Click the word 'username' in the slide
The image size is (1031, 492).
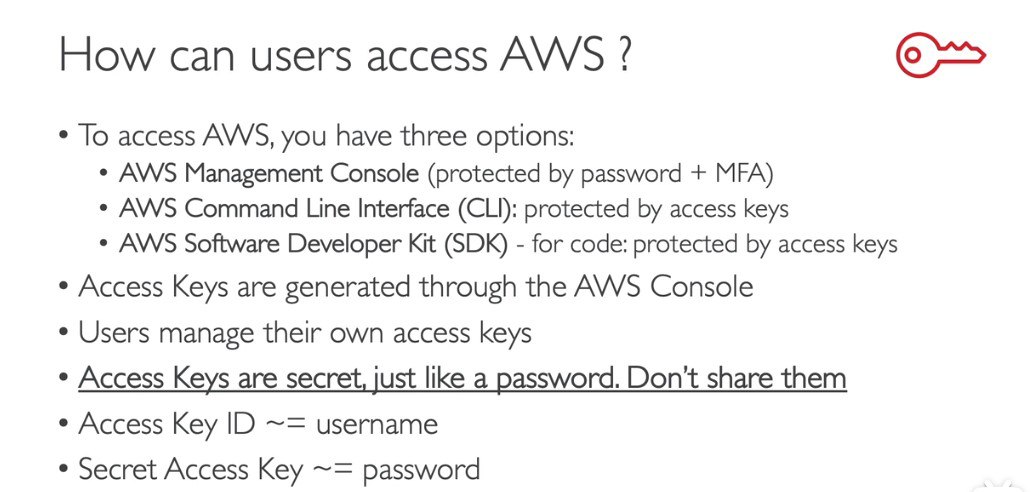coord(377,425)
